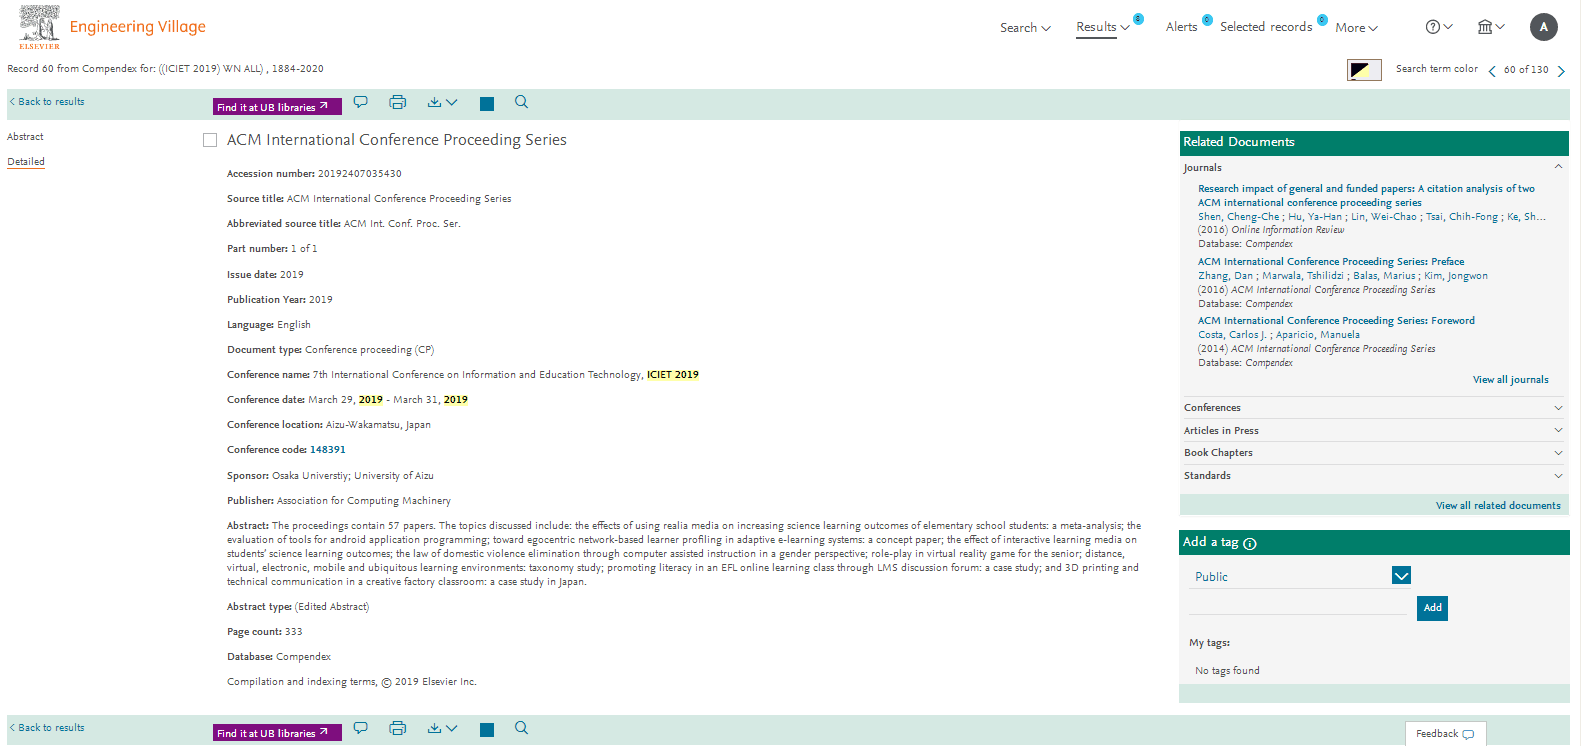Click author Marwala, Tshilidzi link
This screenshot has height=746, width=1581.
point(1302,276)
